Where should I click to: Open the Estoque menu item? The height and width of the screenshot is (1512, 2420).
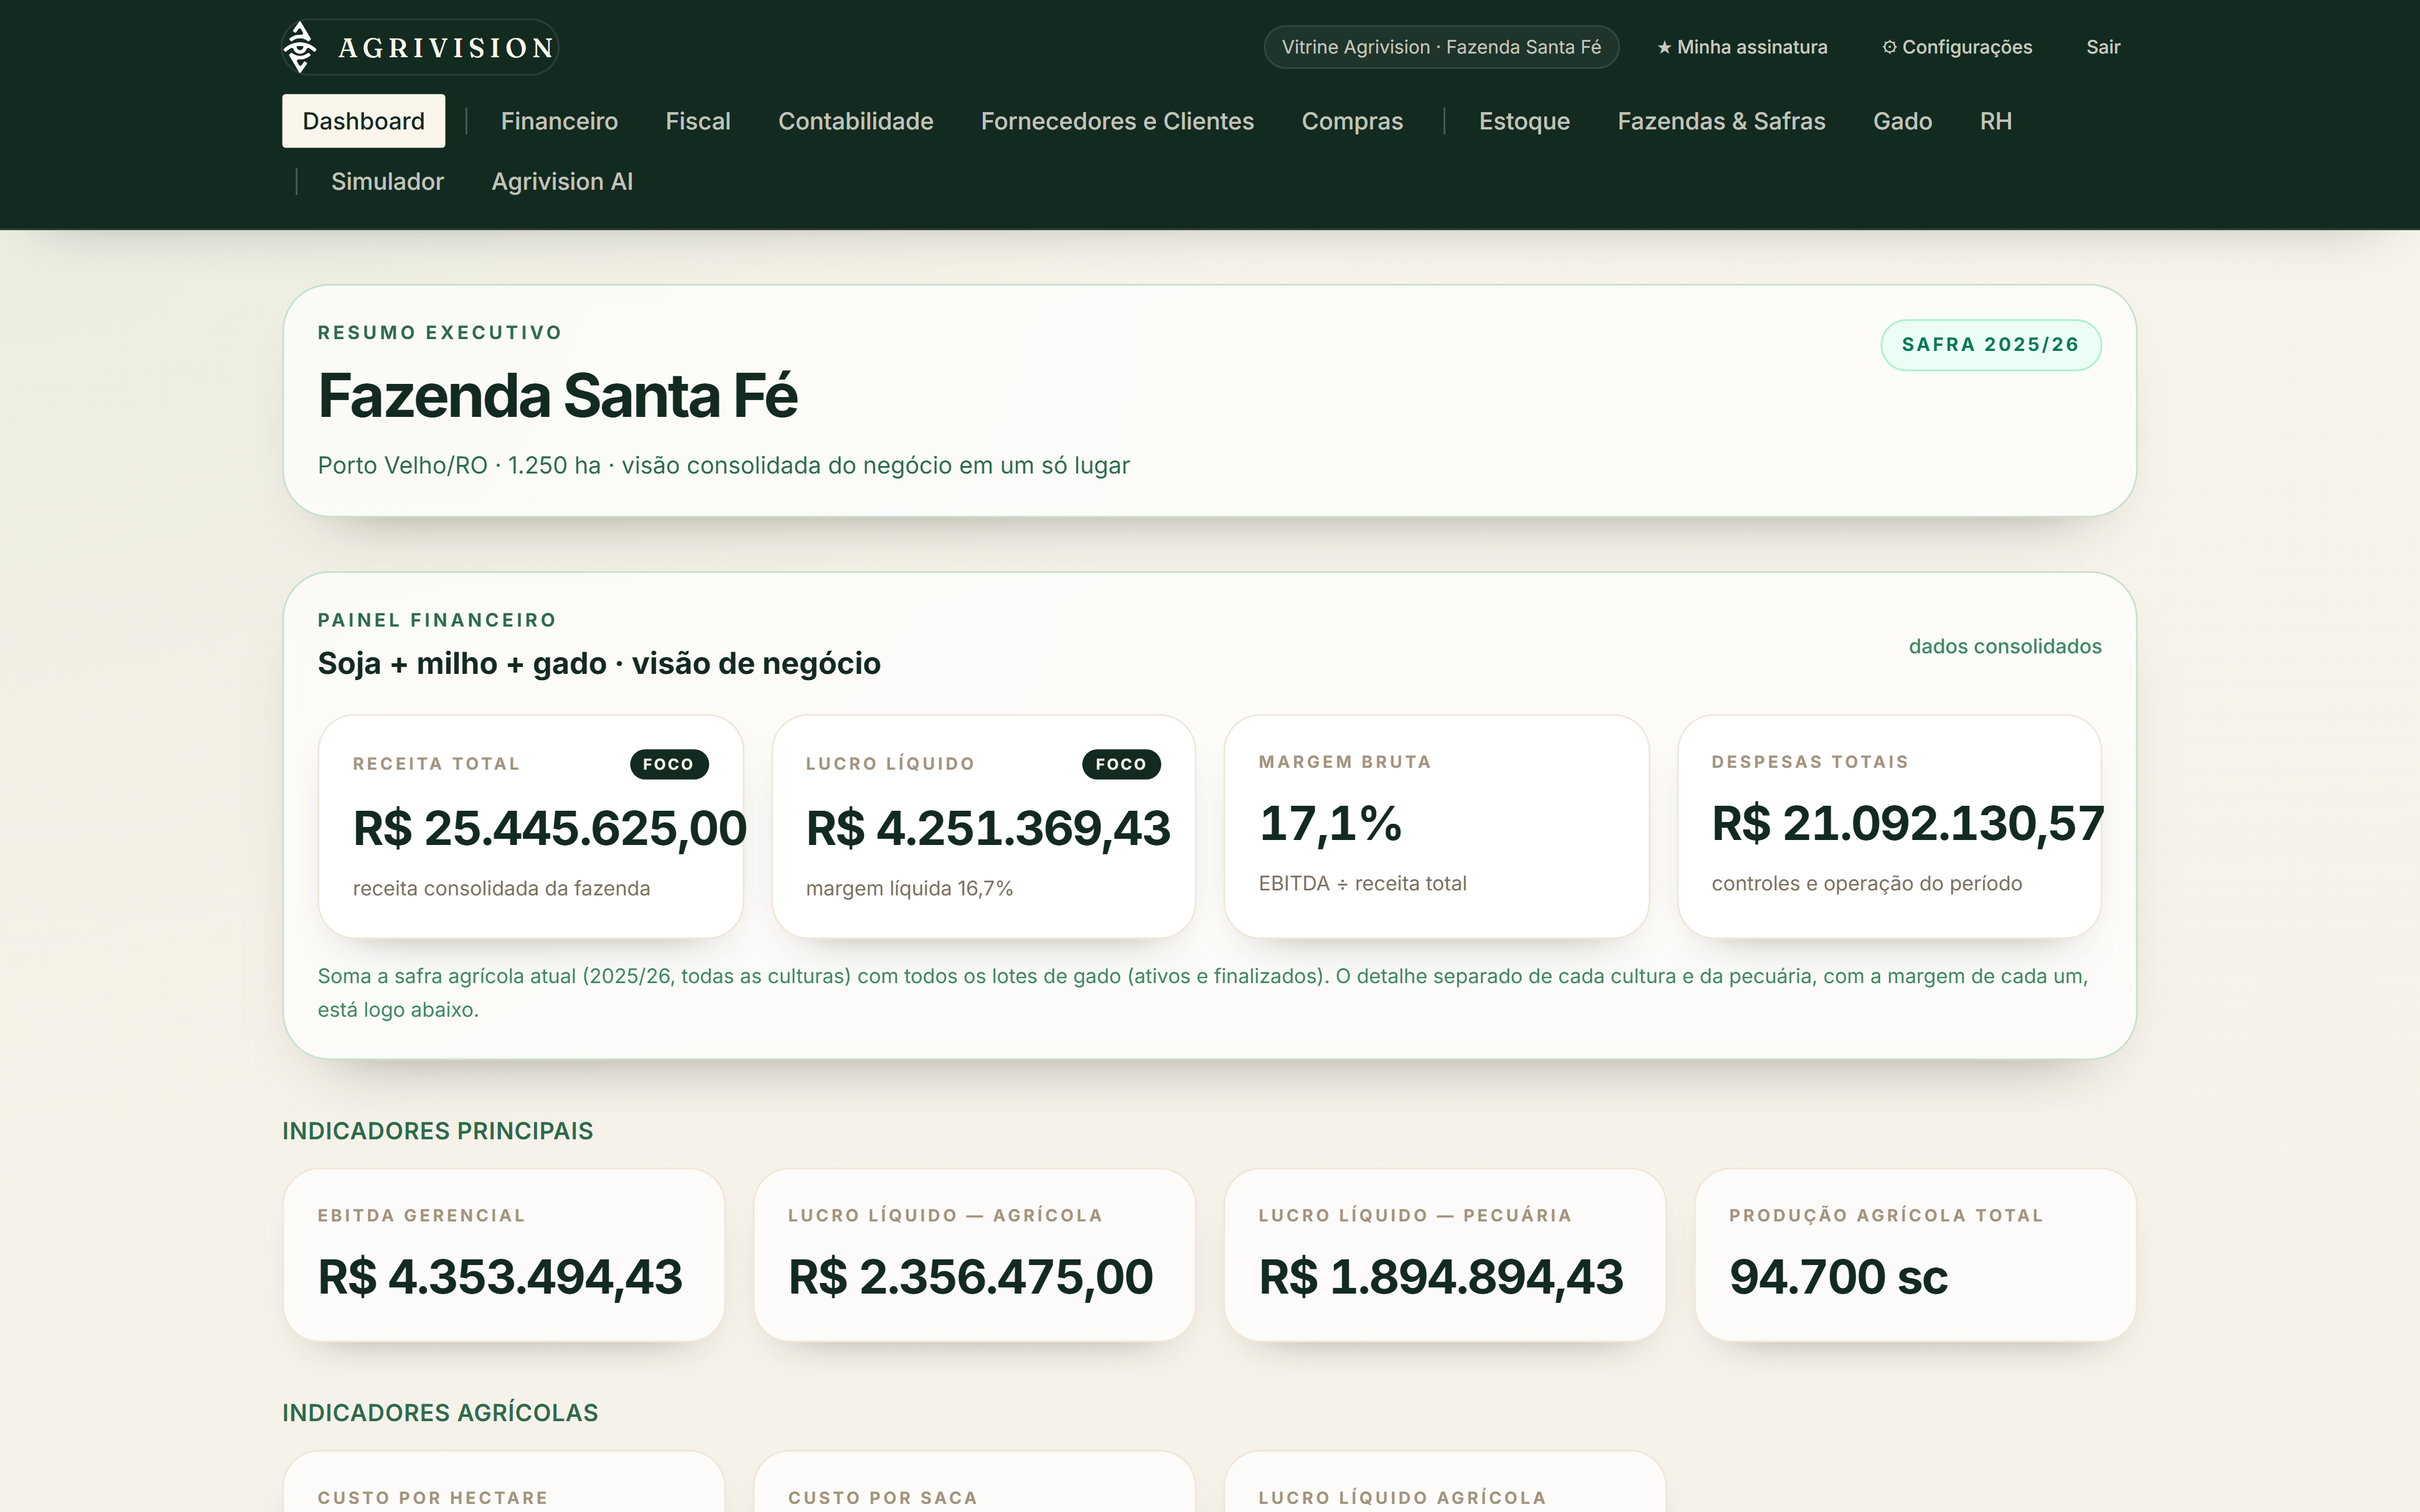[x=1524, y=121]
